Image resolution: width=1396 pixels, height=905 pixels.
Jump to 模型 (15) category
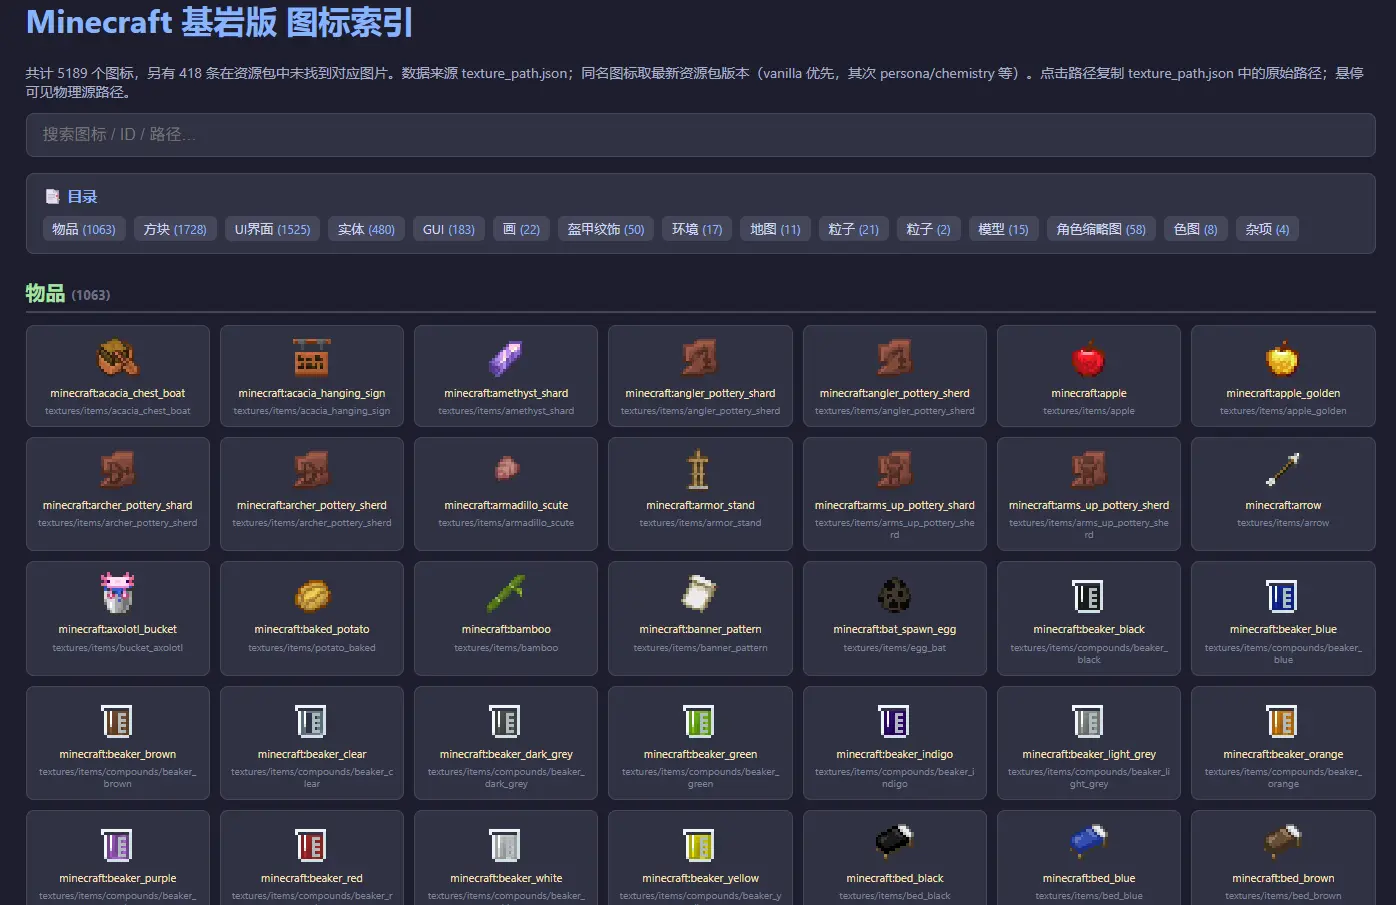(1004, 229)
